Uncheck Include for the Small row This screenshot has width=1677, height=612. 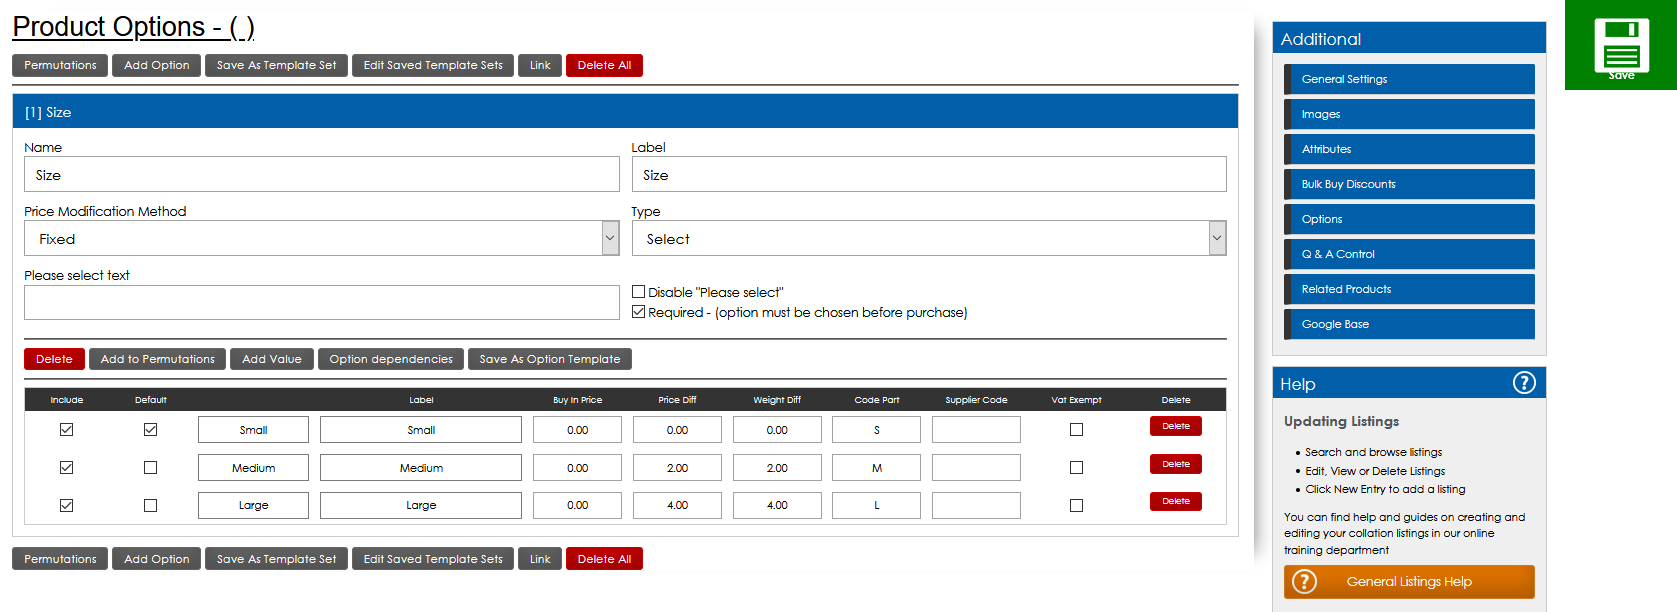tap(66, 430)
